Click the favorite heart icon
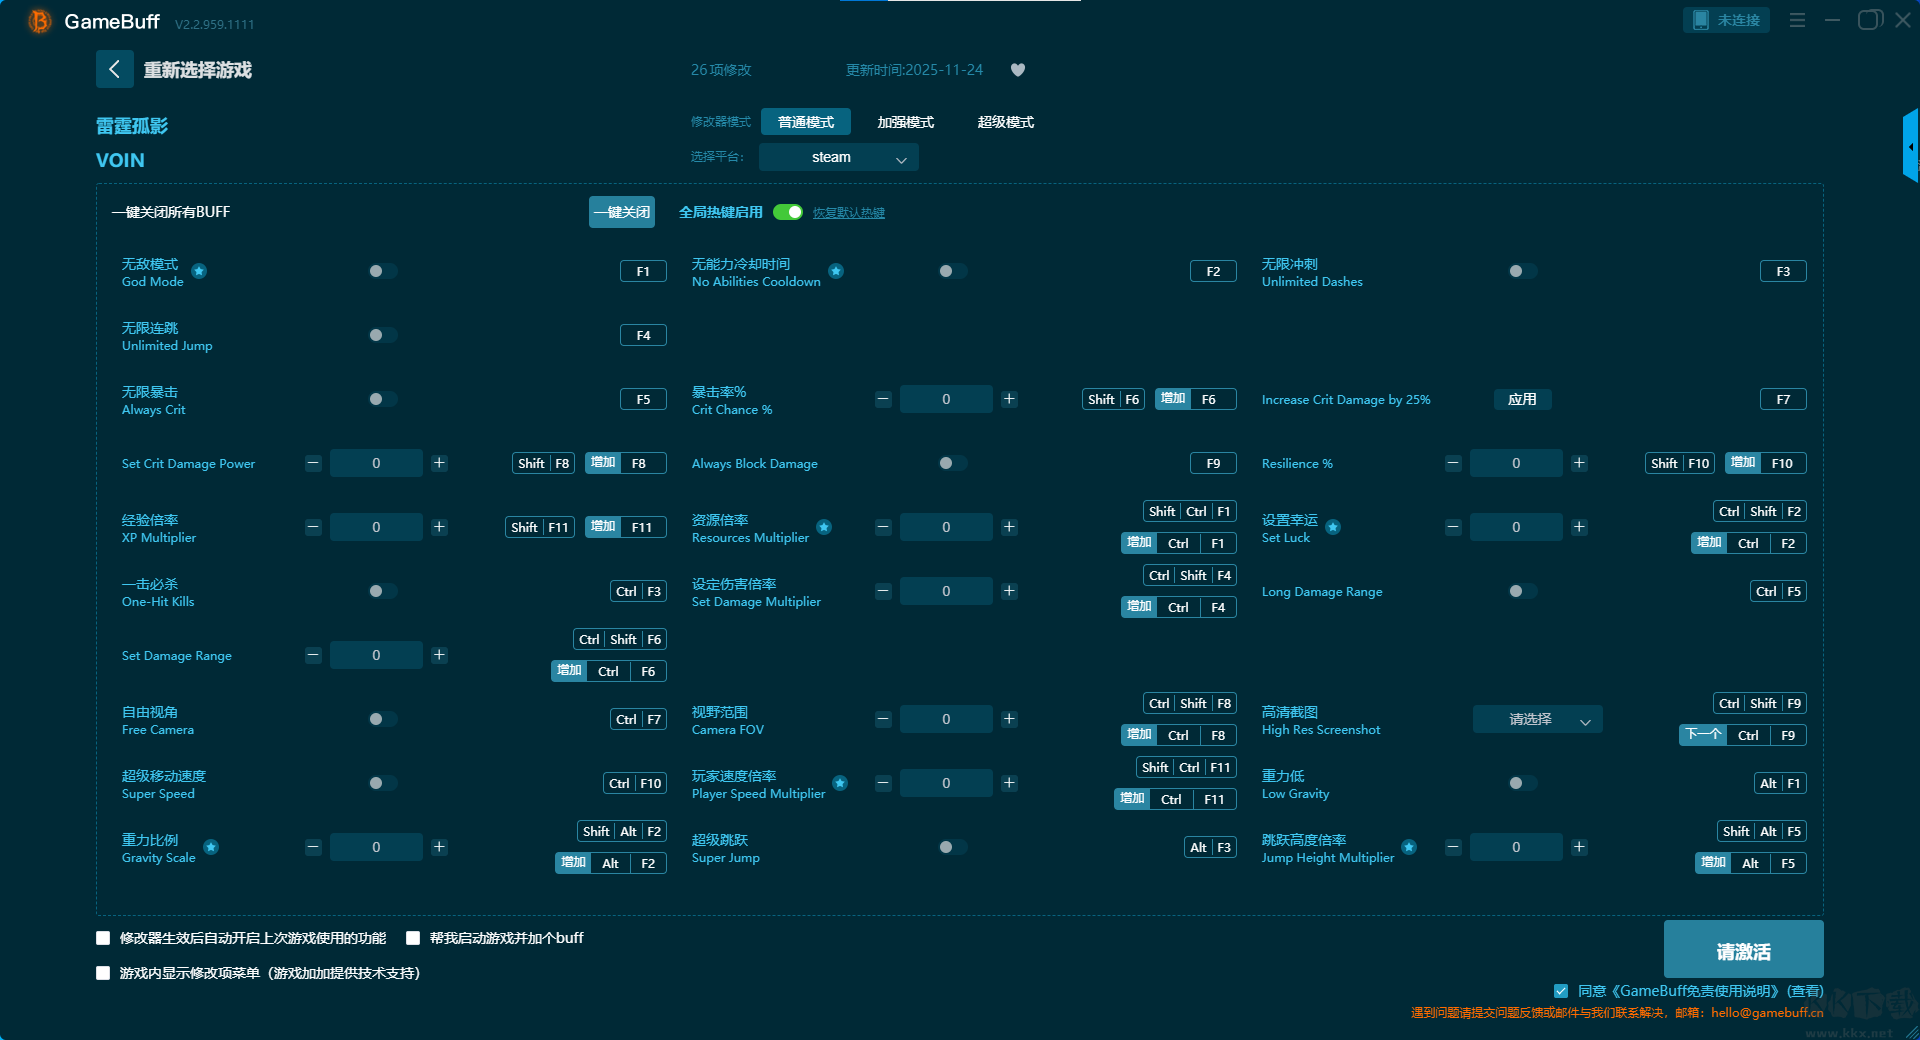This screenshot has width=1920, height=1040. [x=1018, y=70]
